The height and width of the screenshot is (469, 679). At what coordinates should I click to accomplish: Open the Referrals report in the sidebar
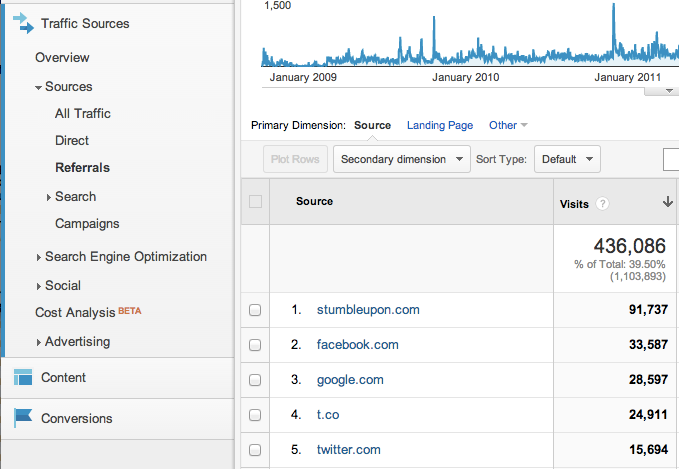pyautogui.click(x=83, y=168)
